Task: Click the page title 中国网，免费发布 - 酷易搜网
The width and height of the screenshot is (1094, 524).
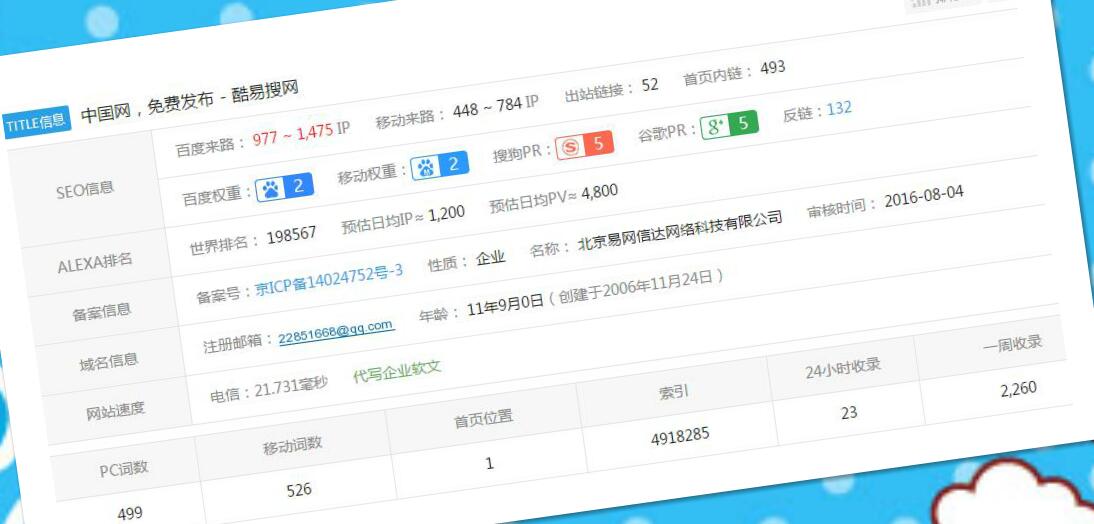Action: point(190,102)
